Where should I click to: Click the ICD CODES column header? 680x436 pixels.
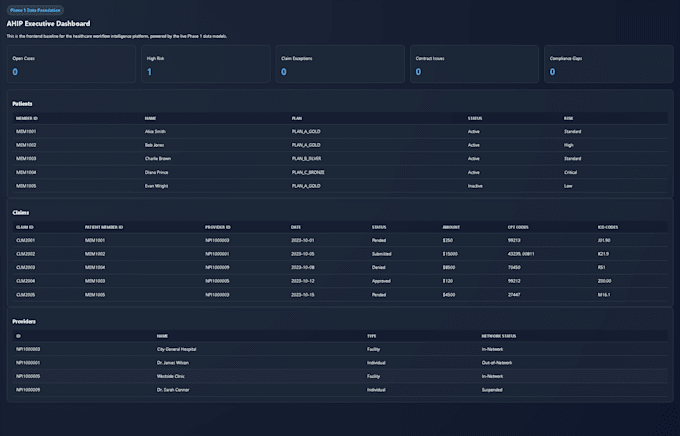click(x=608, y=227)
